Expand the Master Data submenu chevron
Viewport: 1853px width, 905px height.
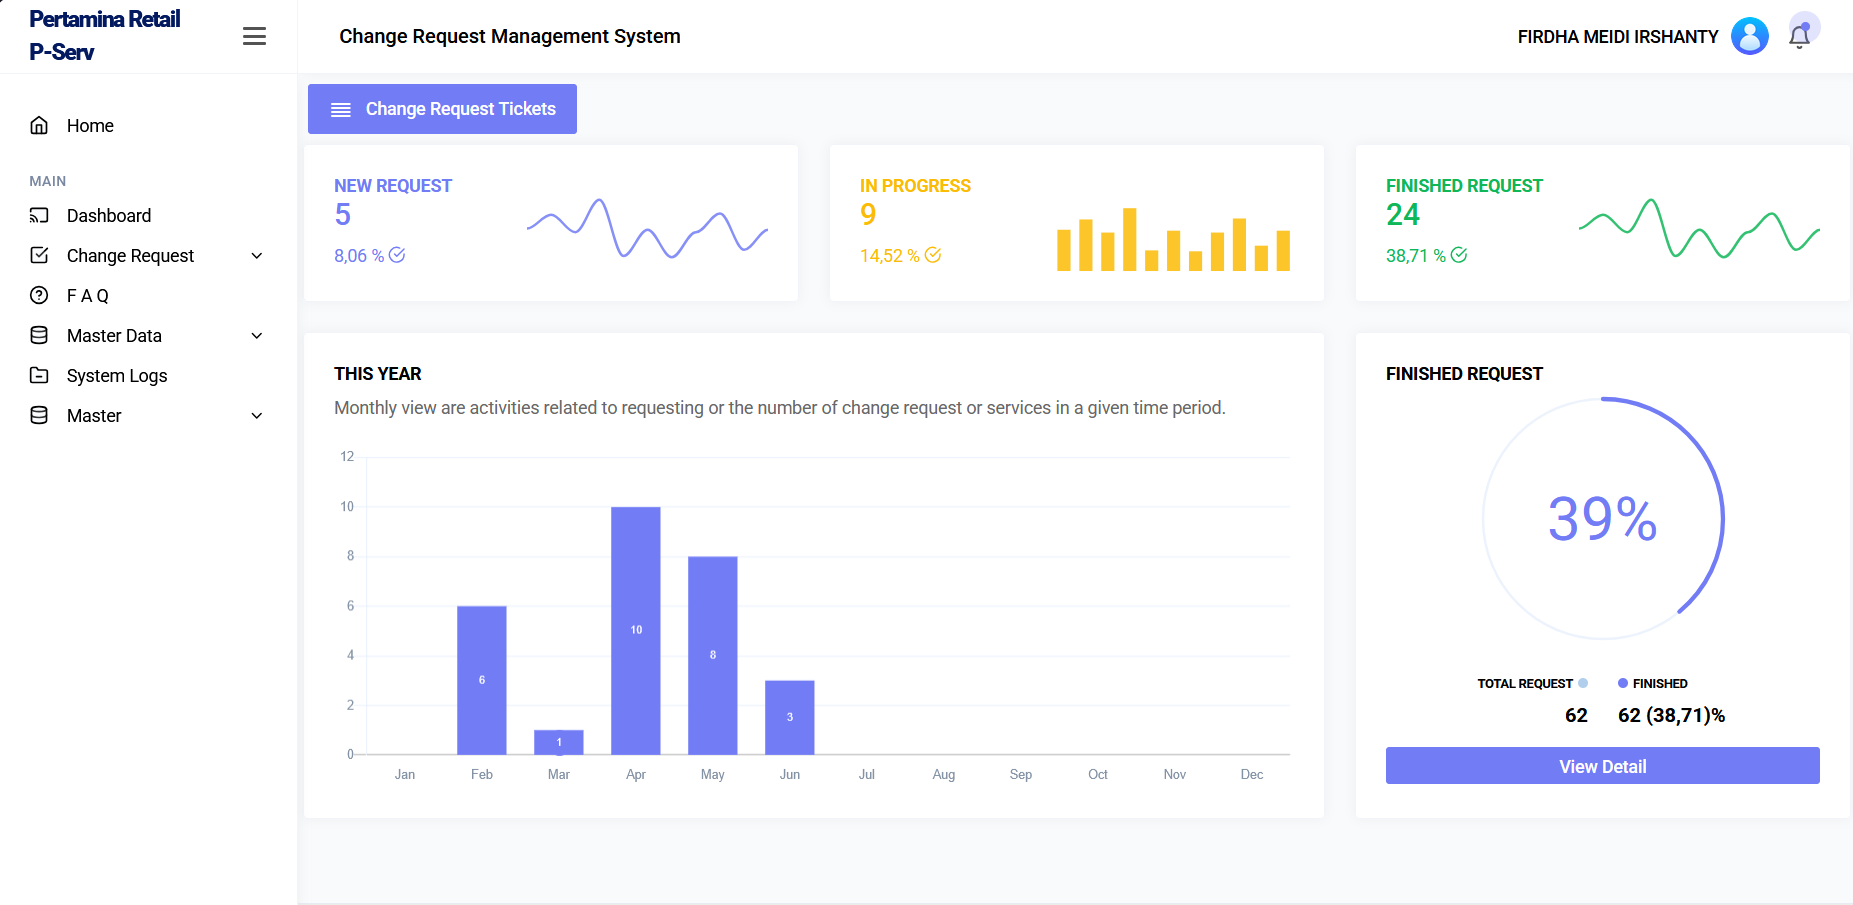257,336
